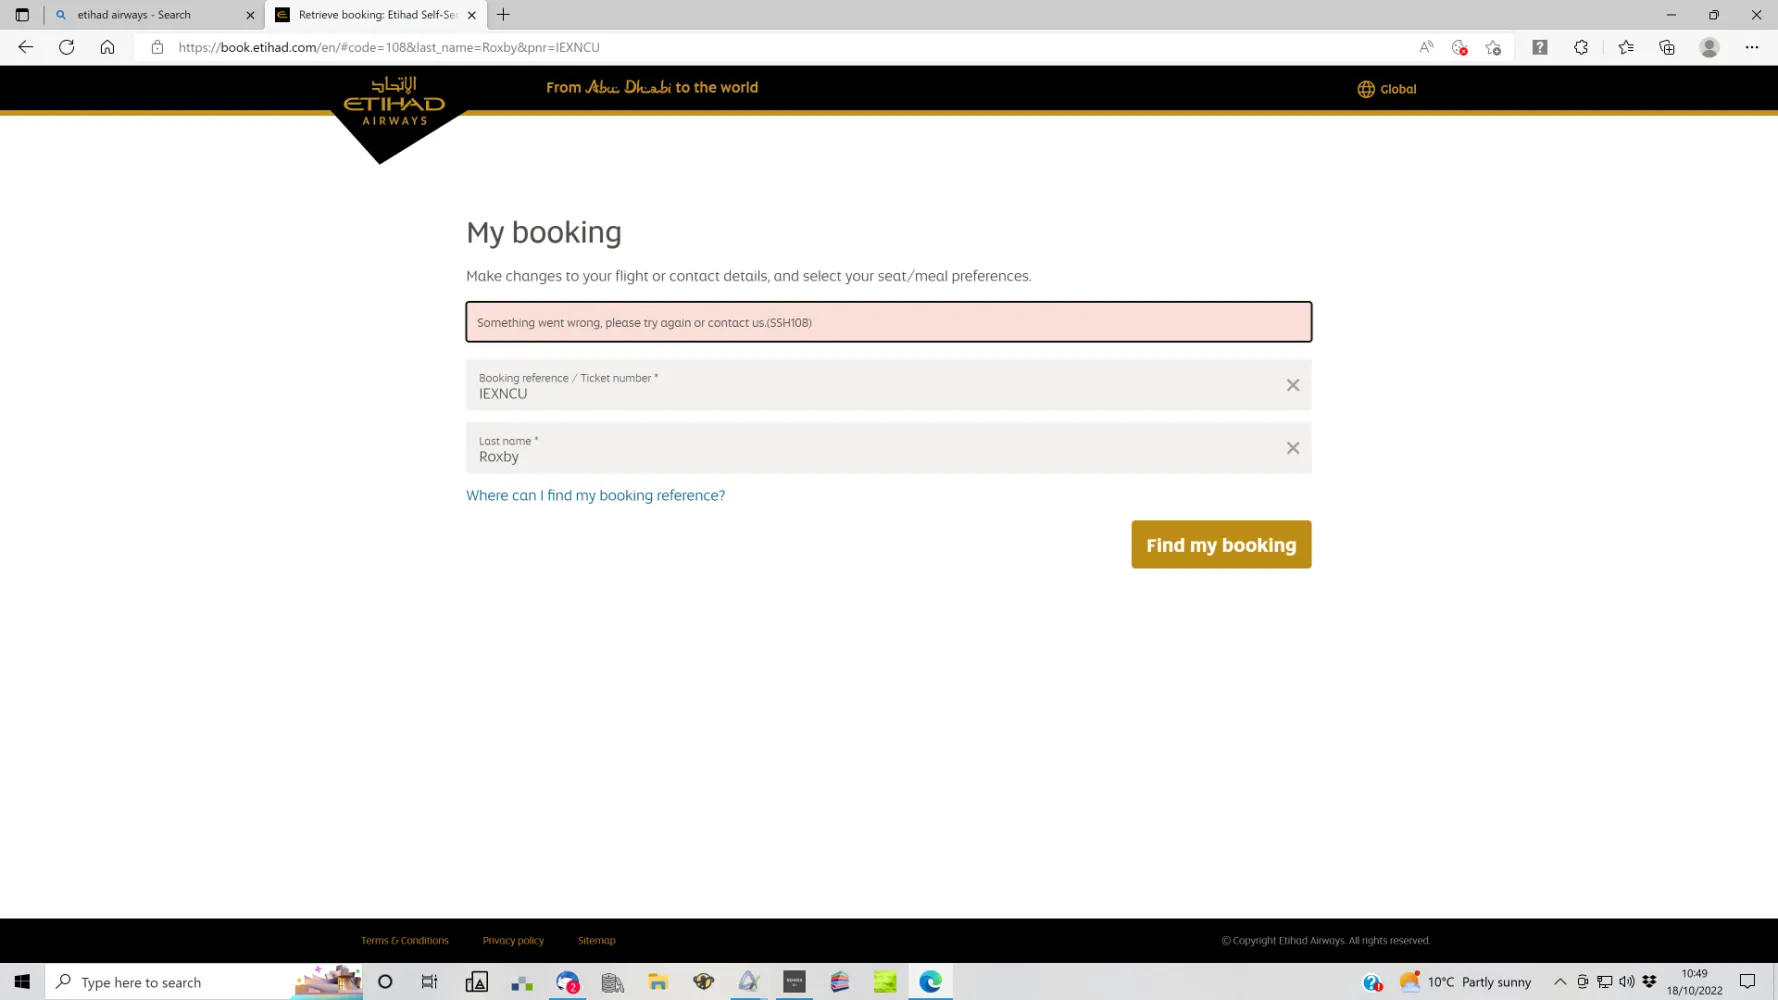Click the browser back arrow
The width and height of the screenshot is (1778, 1000).
coord(26,47)
